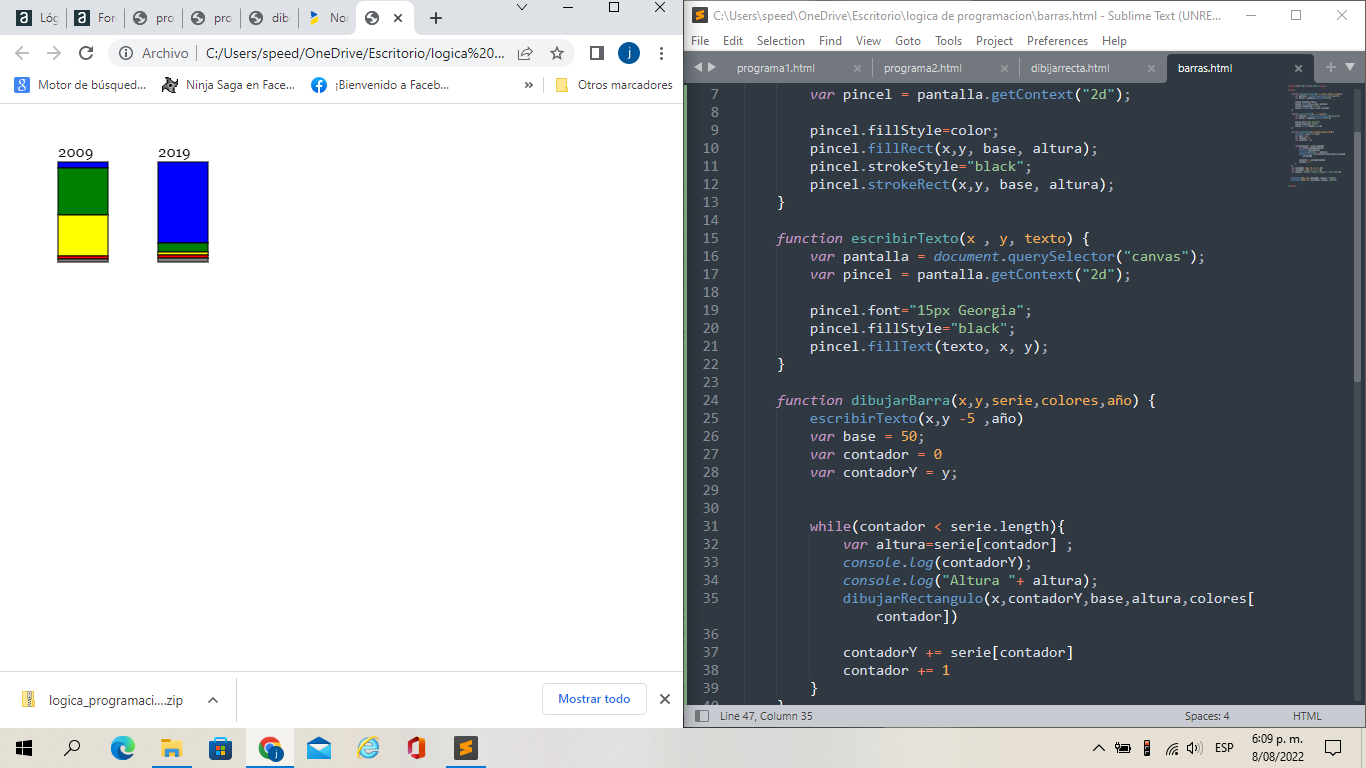Click the large green segment of the 2009 bar
This screenshot has height=768, width=1366.
coord(83,192)
